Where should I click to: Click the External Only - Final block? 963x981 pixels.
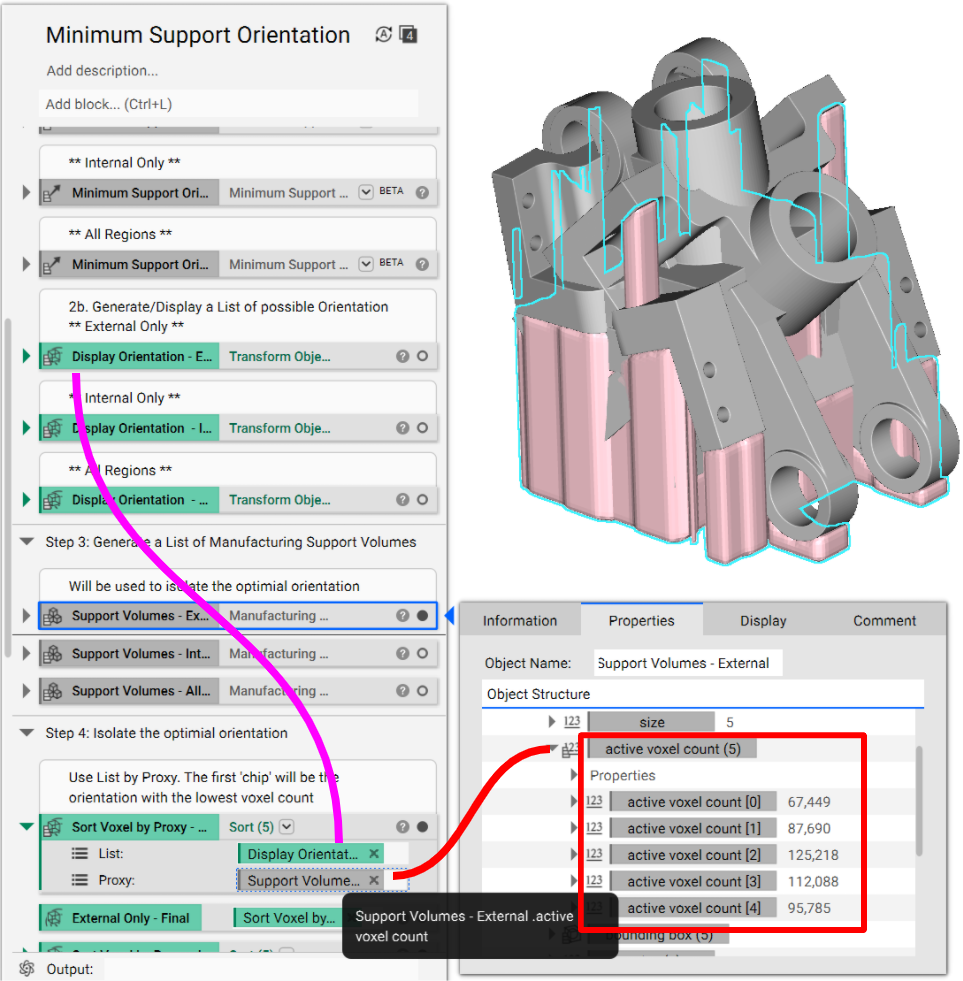coord(120,918)
